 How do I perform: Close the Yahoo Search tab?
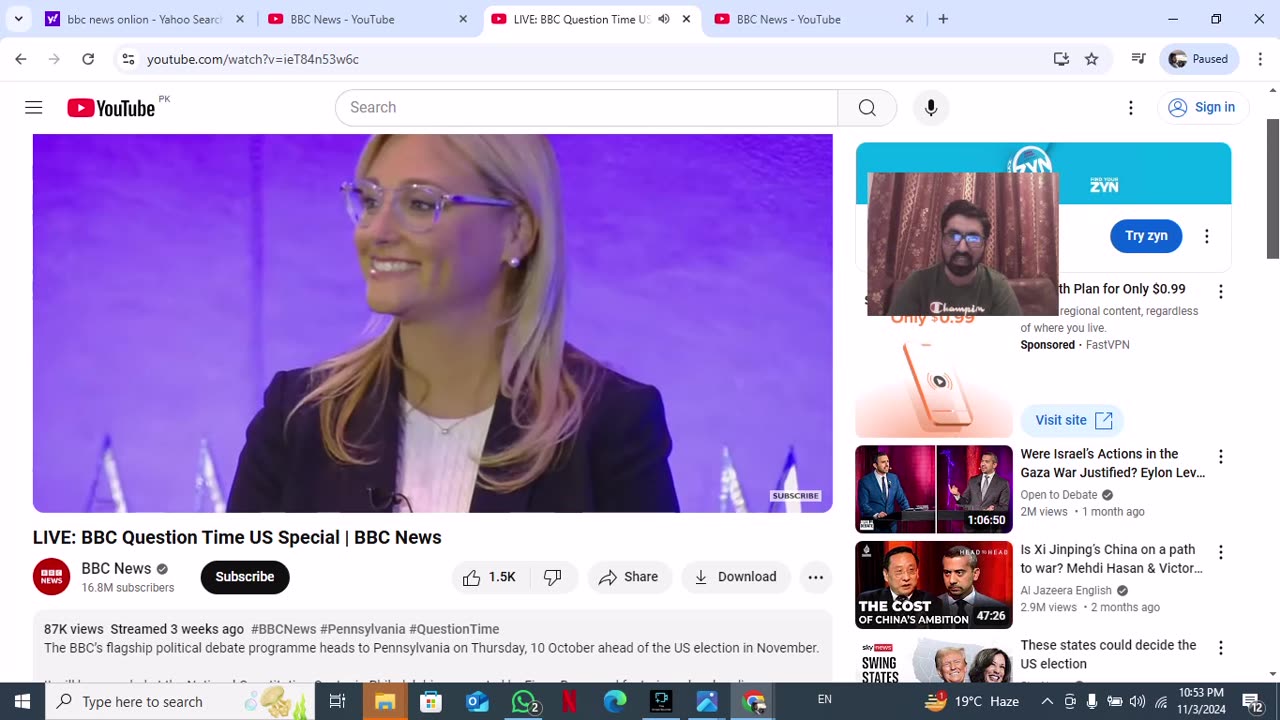(239, 19)
